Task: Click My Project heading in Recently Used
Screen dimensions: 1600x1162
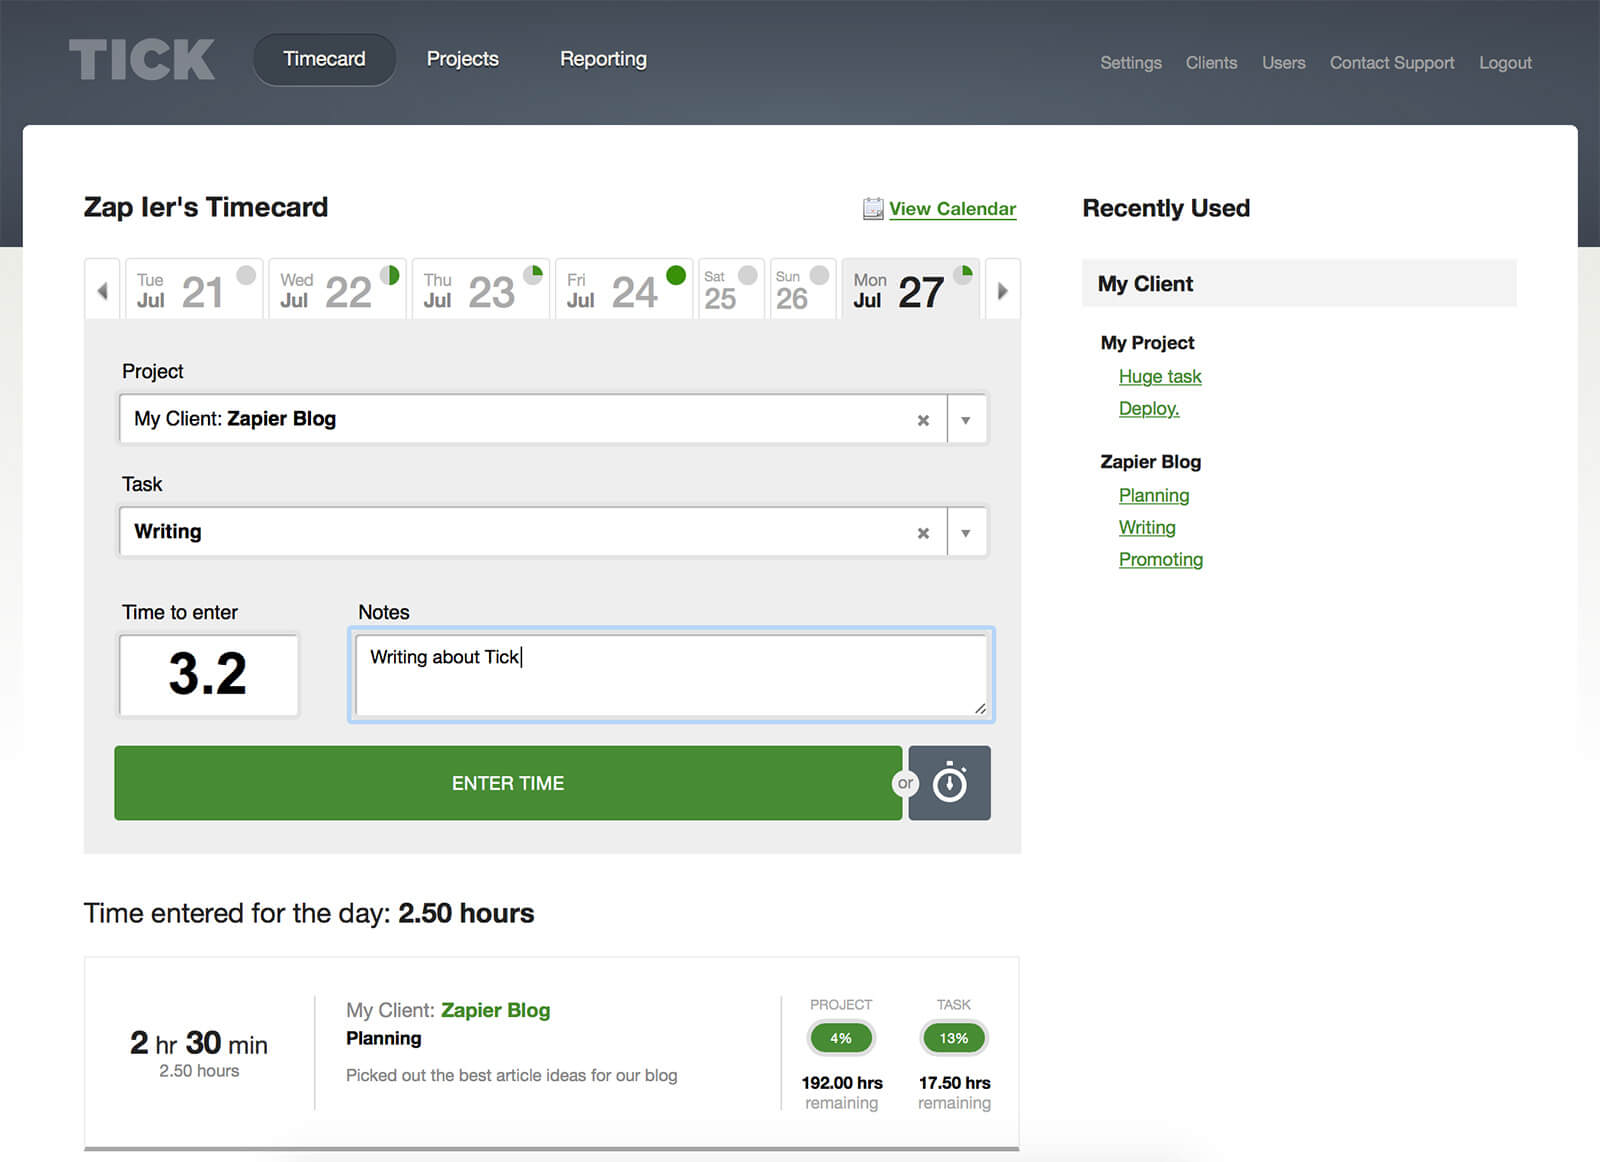Action: pyautogui.click(x=1147, y=343)
